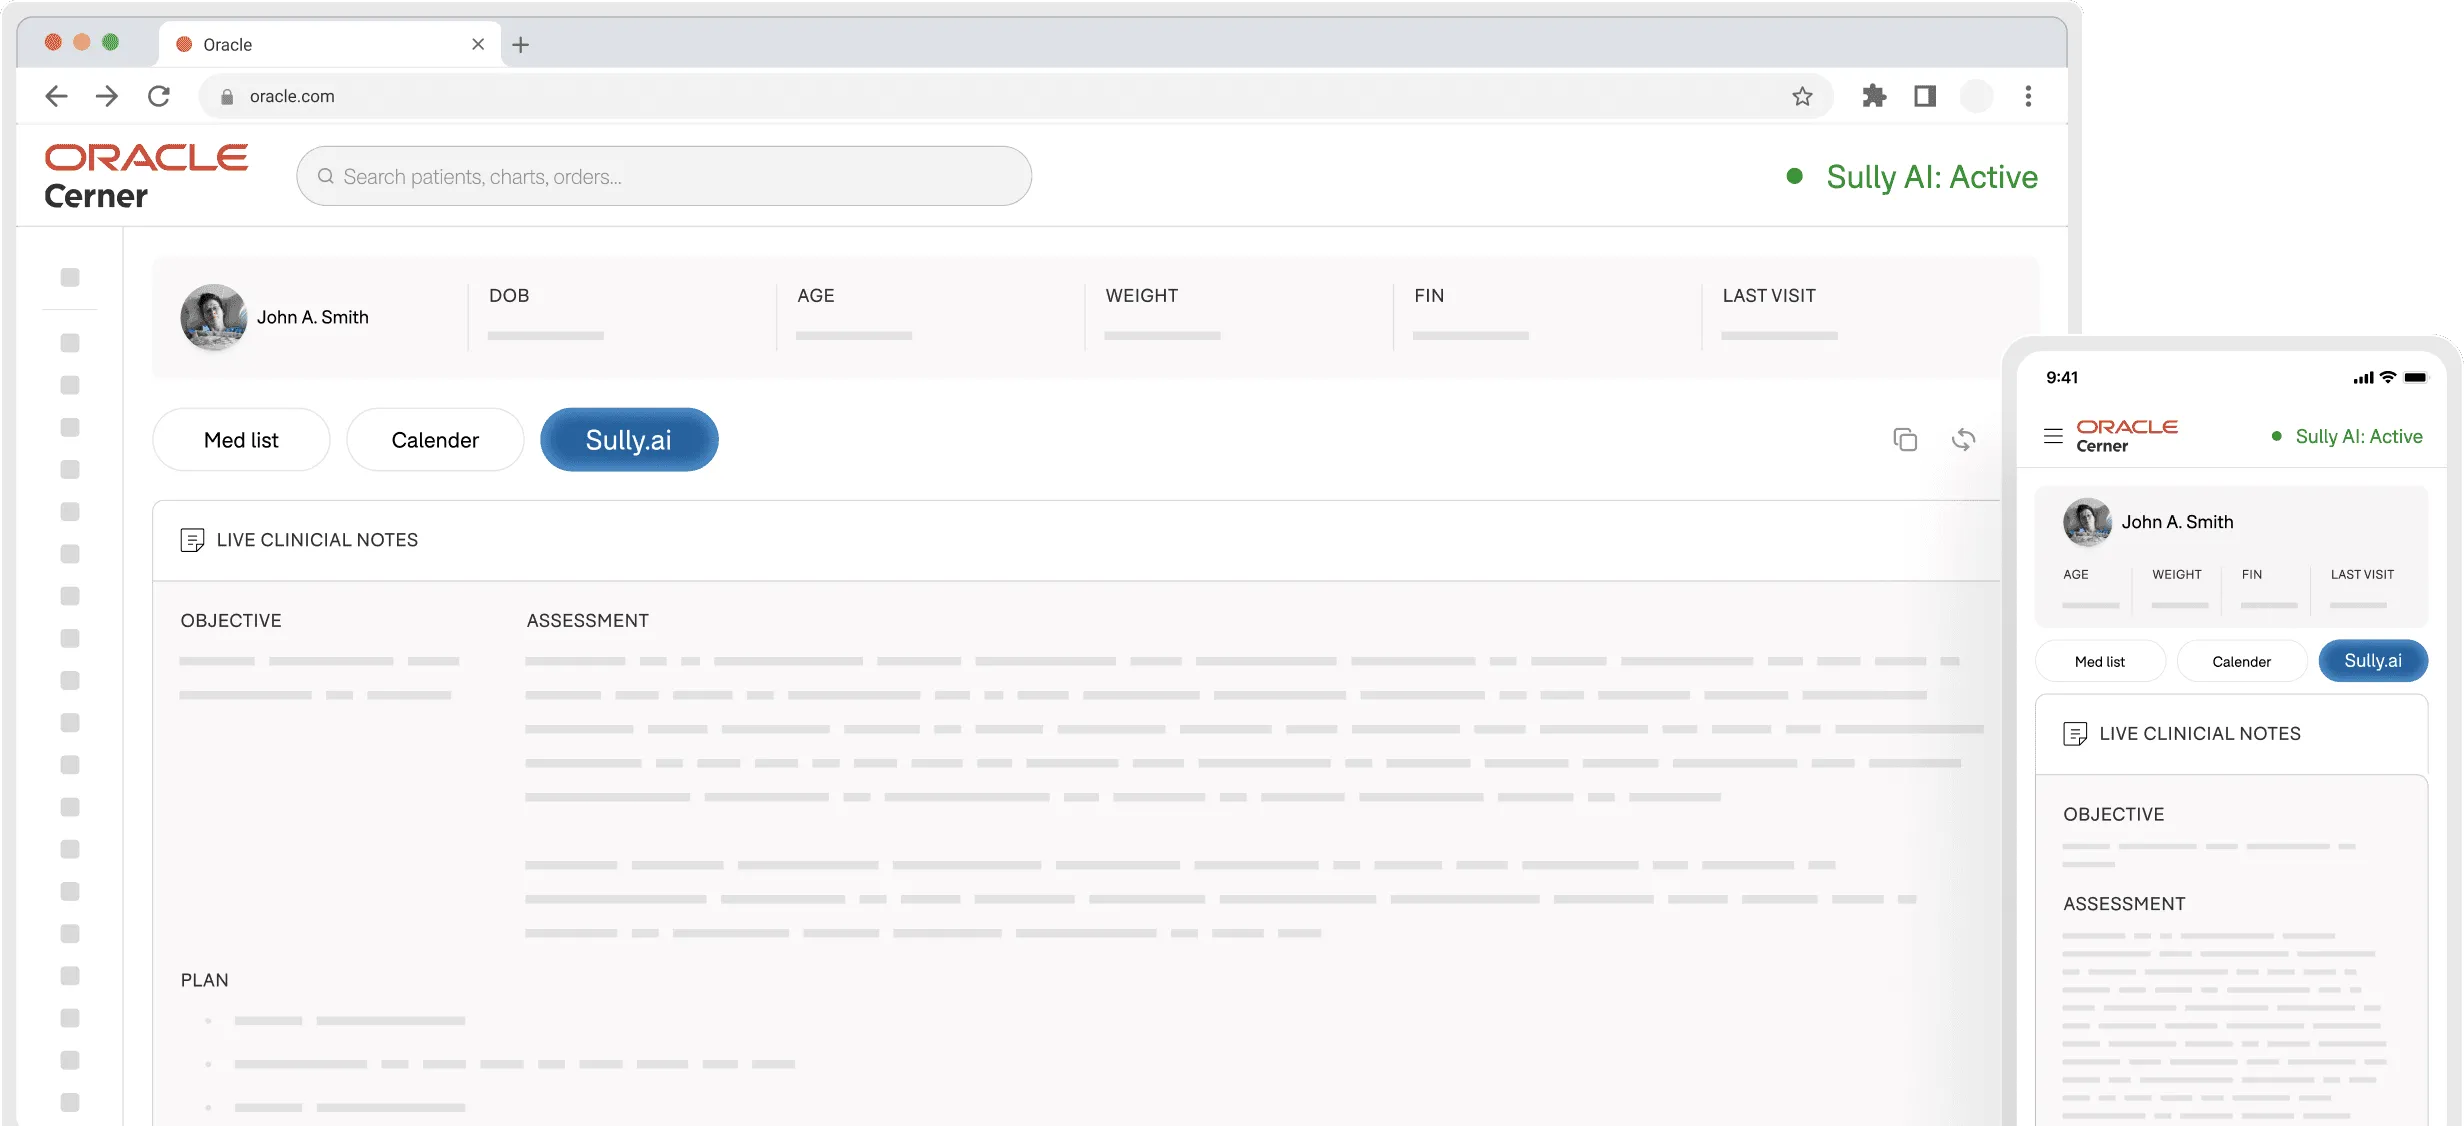Click Sully AI: Active in the mobile header
The height and width of the screenshot is (1126, 2464).
[2347, 436]
